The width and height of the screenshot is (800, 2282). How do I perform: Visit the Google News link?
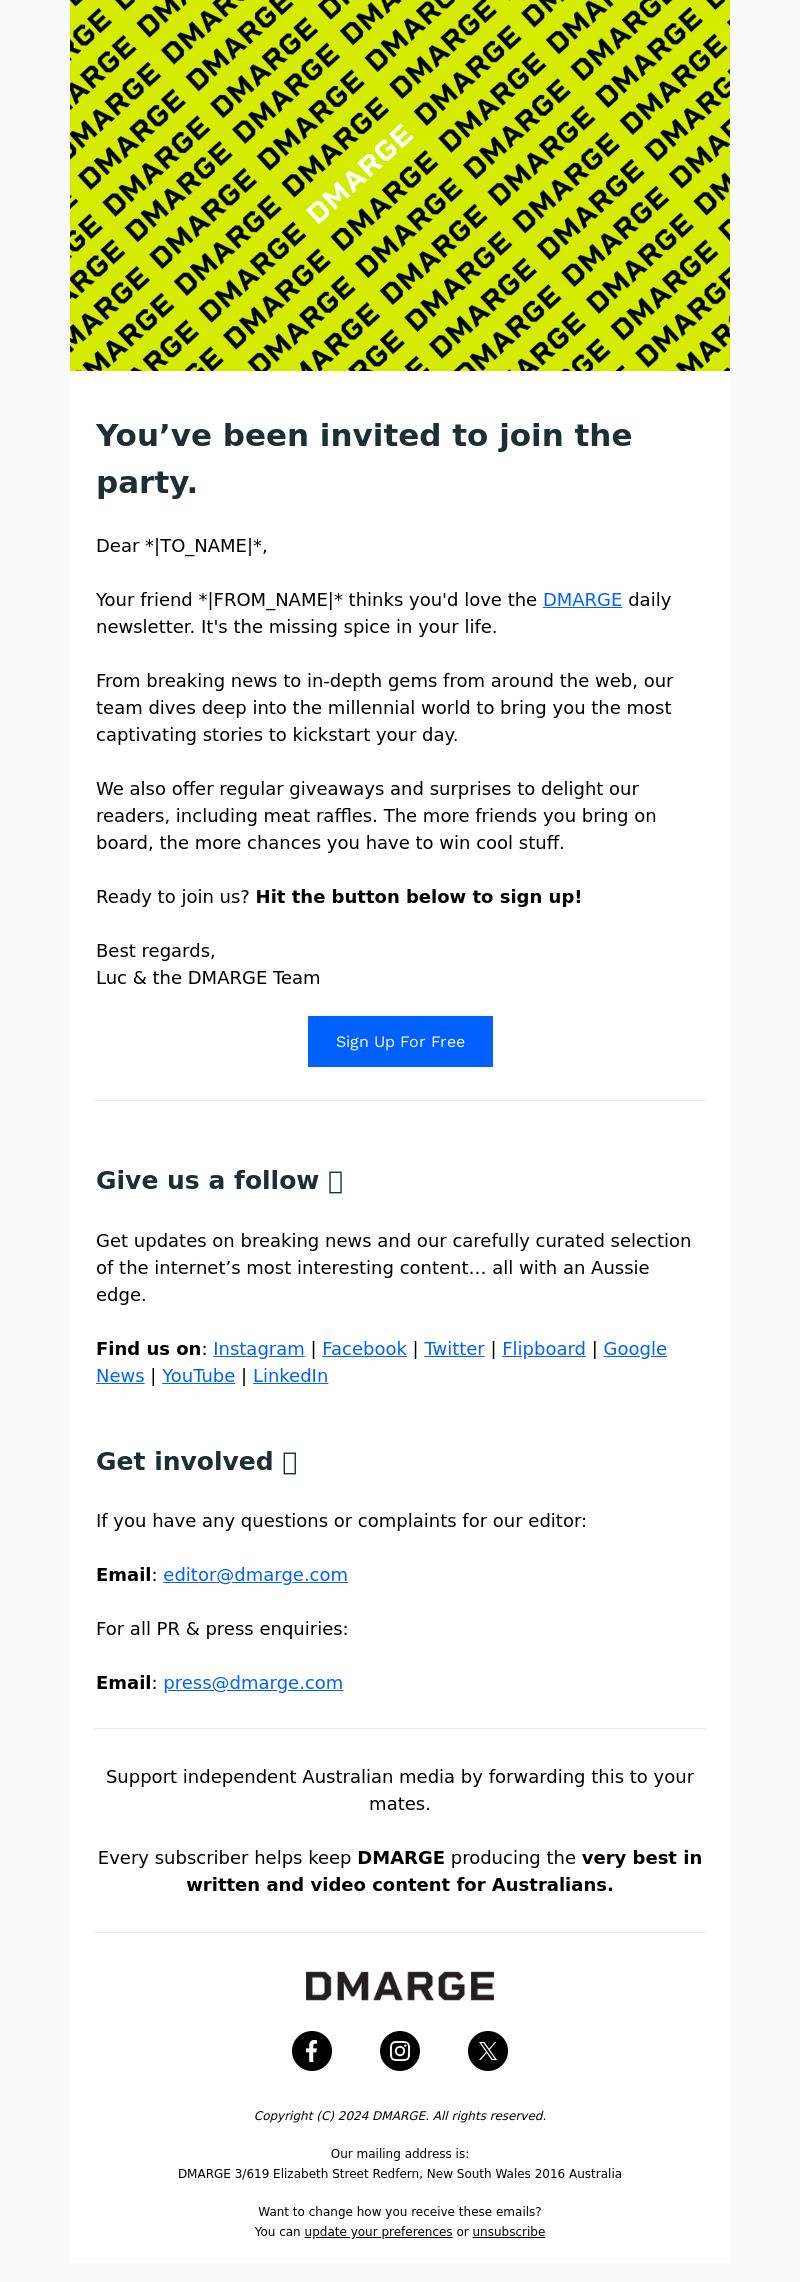coord(635,1349)
